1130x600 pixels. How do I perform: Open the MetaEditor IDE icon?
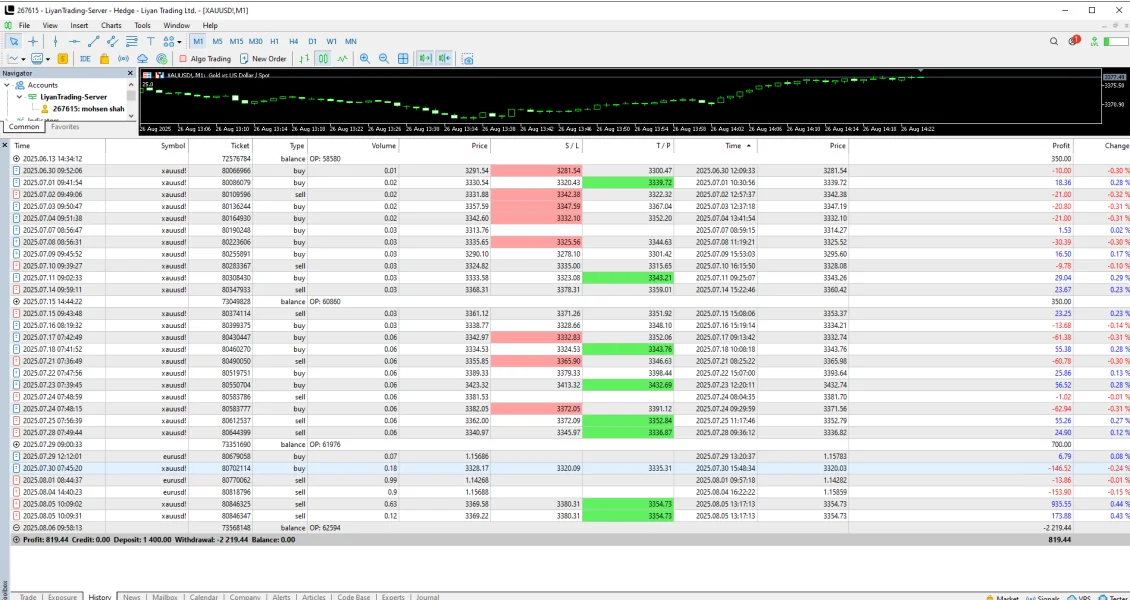85,59
